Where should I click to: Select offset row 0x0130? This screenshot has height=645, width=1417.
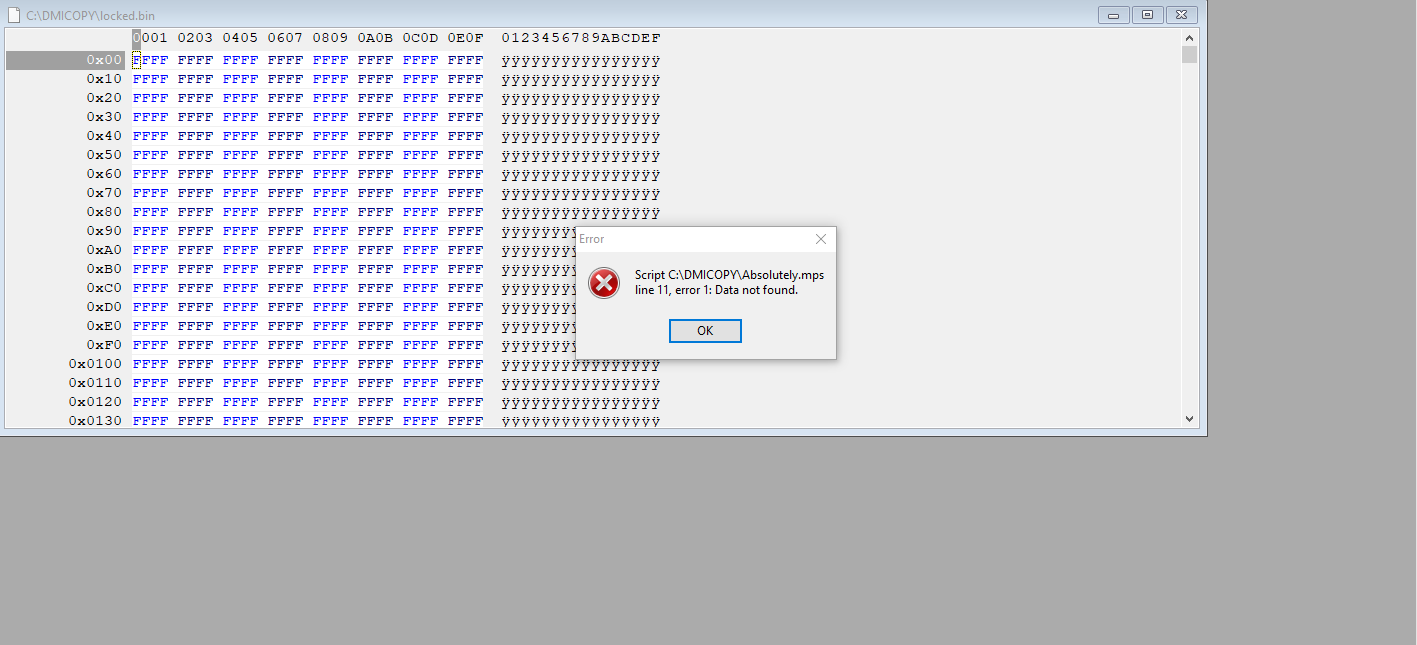coord(95,421)
